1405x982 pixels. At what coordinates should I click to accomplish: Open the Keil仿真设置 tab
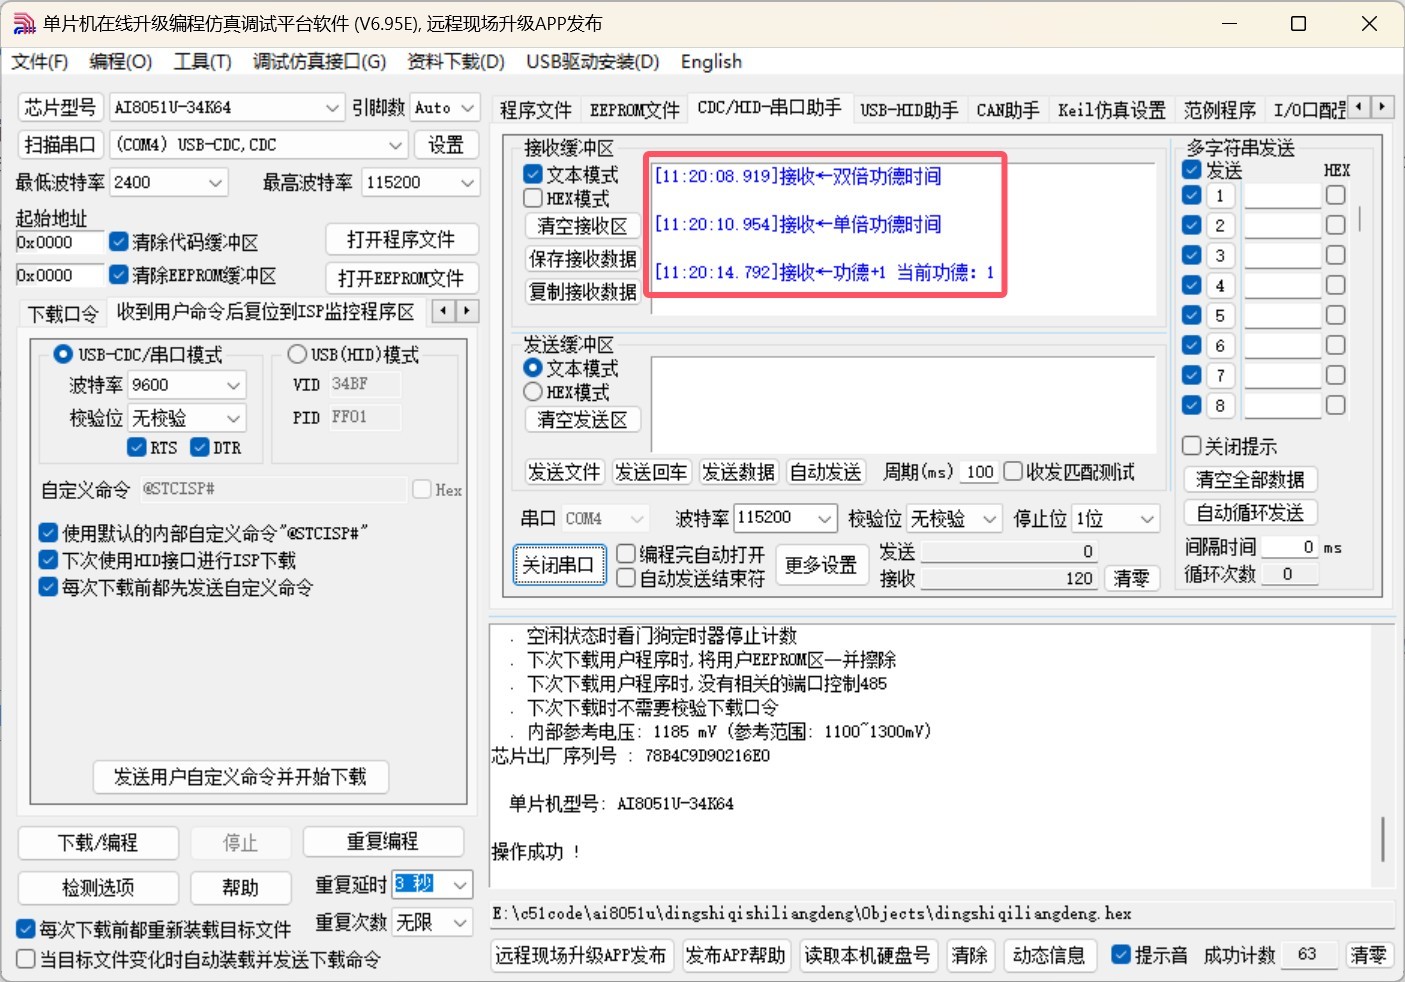(1112, 110)
